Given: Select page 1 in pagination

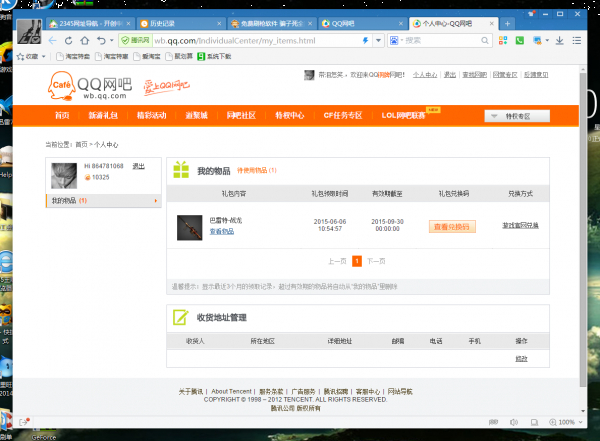Looking at the screenshot, I should tap(357, 261).
